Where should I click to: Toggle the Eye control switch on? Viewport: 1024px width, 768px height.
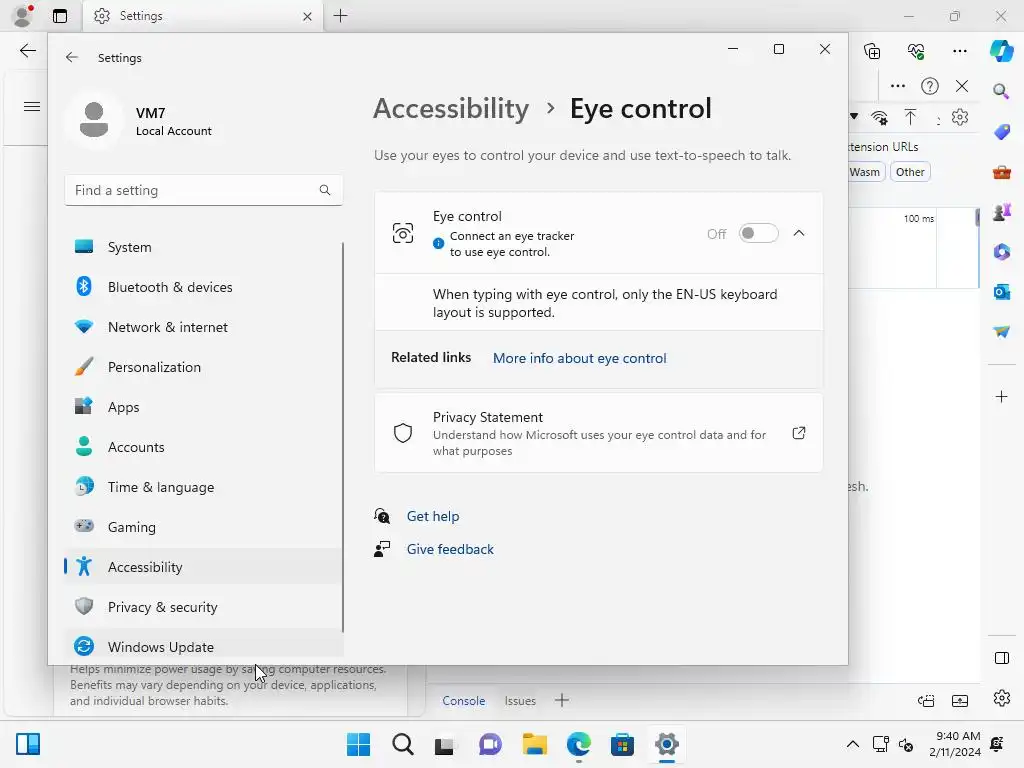click(x=758, y=233)
